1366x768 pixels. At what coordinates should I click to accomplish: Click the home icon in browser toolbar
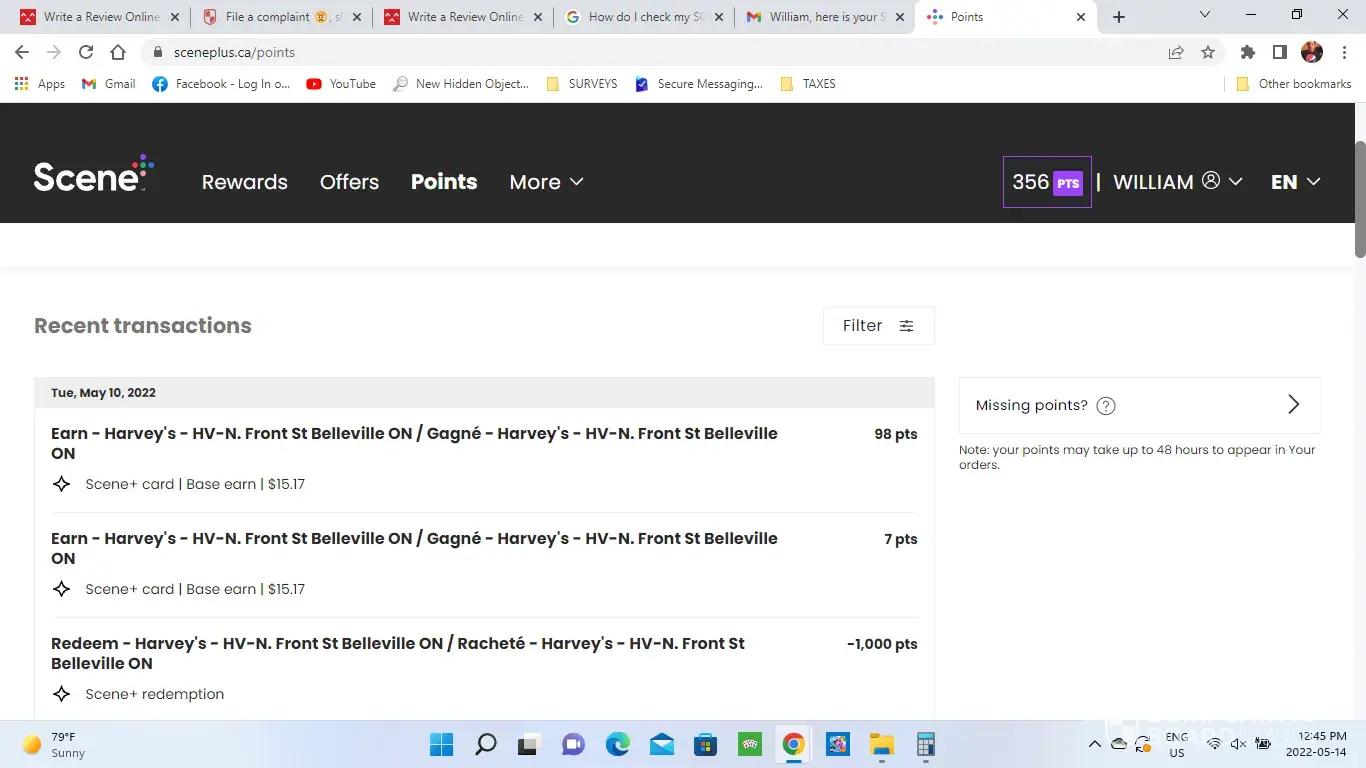click(118, 52)
